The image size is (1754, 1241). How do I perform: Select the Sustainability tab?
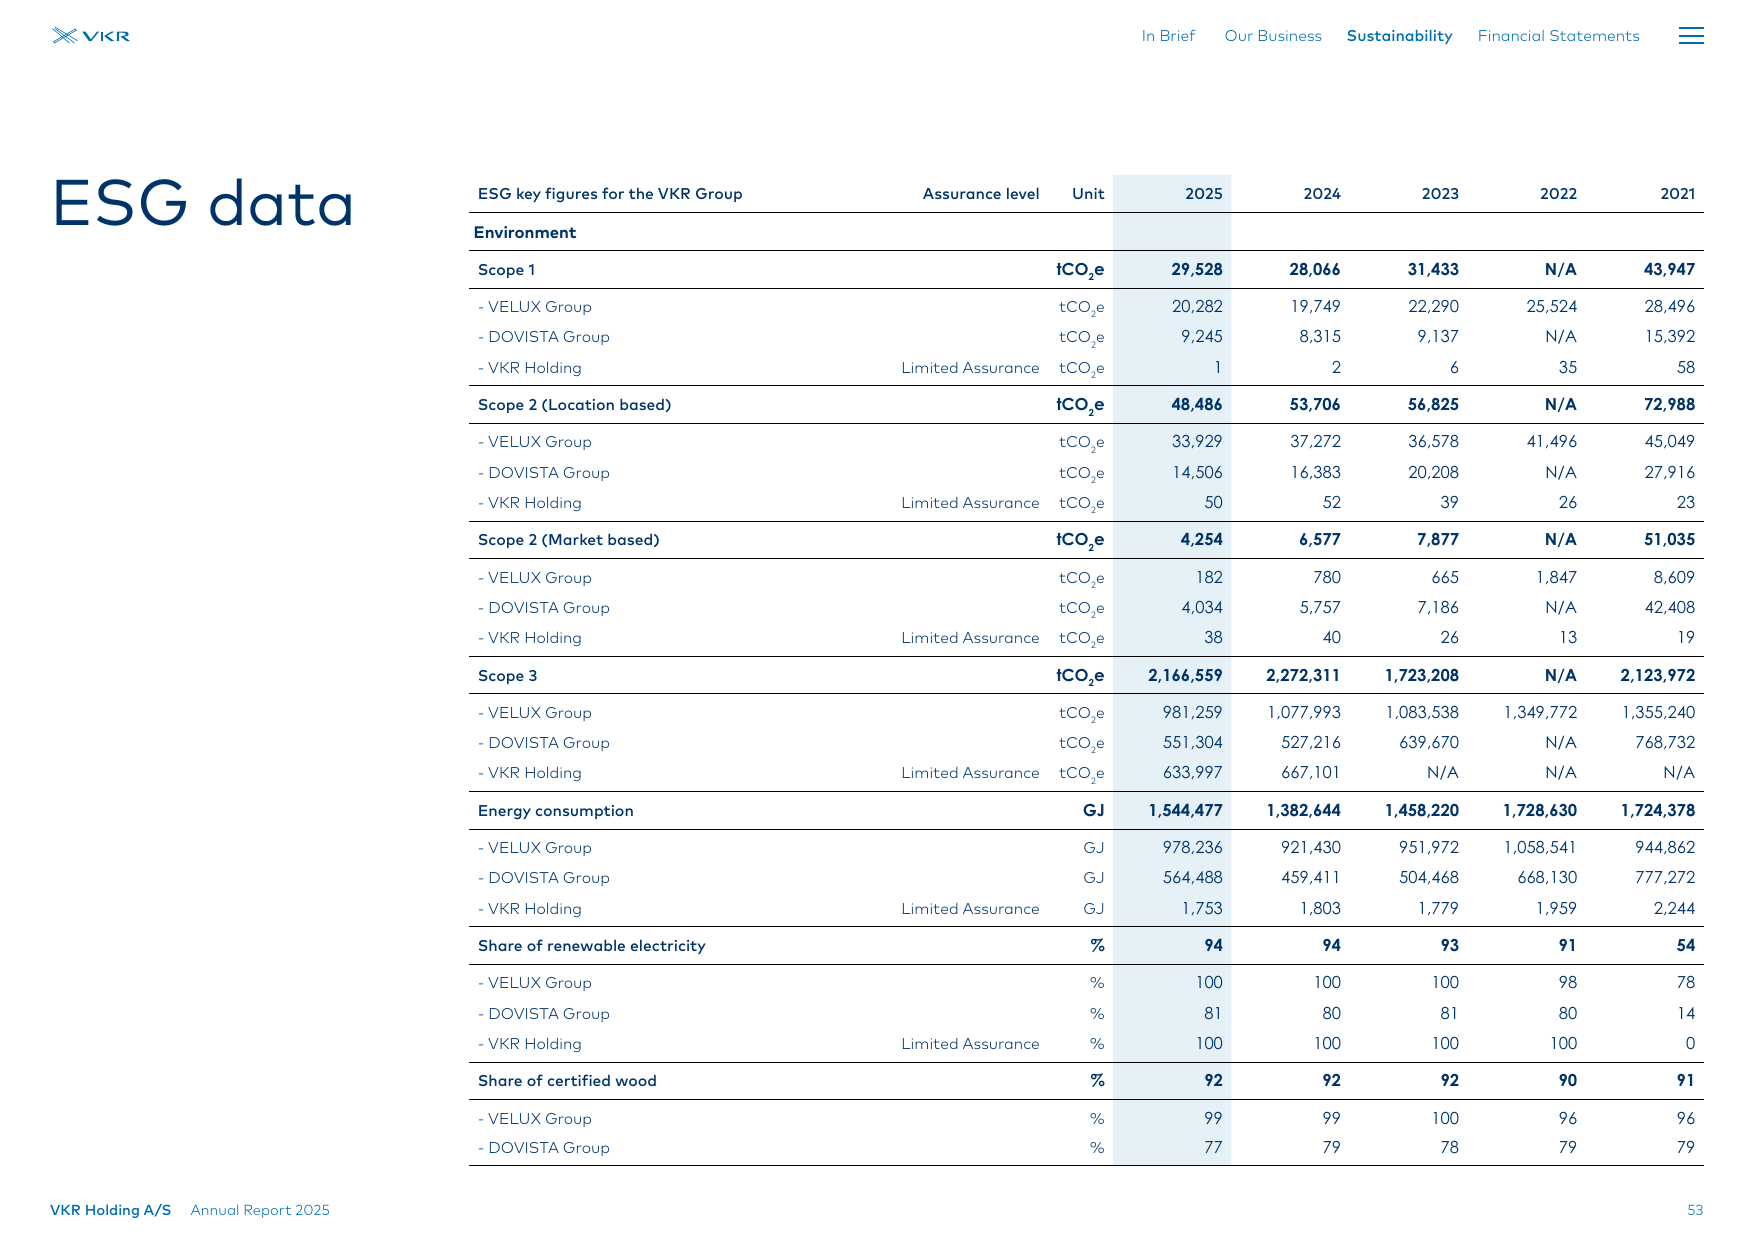(x=1399, y=36)
